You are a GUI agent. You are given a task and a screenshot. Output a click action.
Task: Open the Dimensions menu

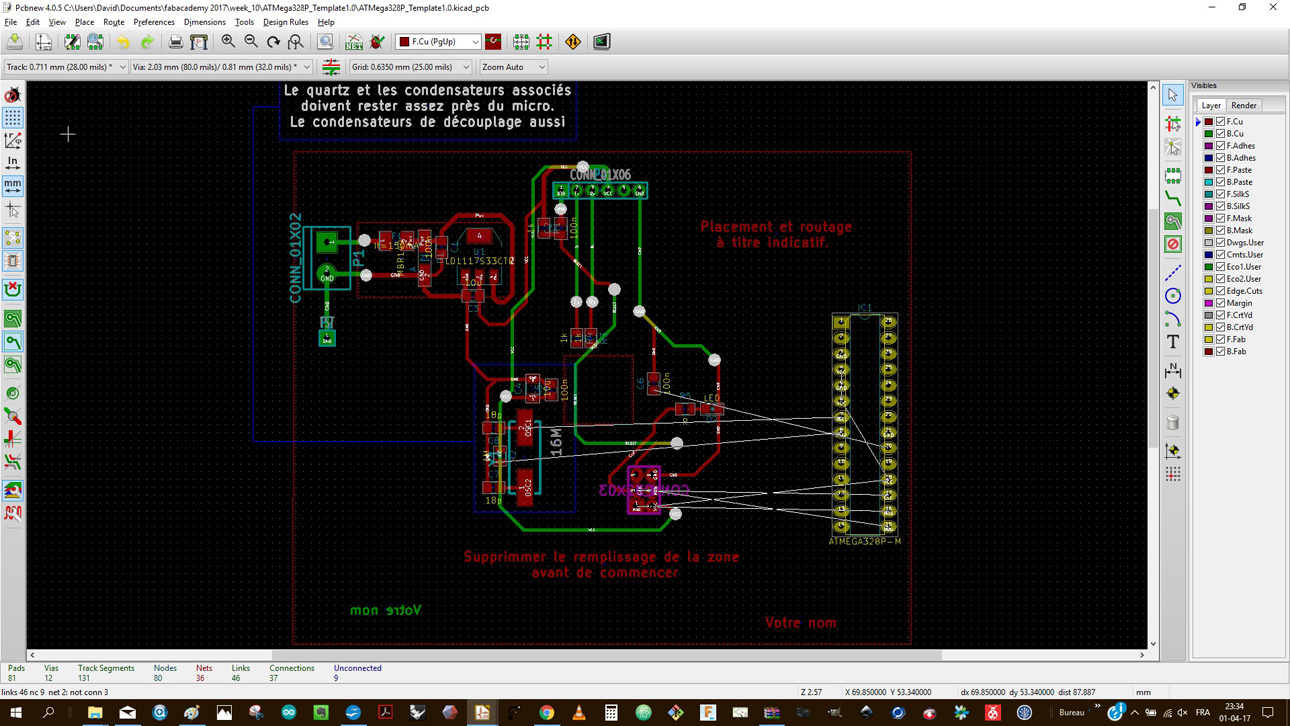[x=205, y=22]
